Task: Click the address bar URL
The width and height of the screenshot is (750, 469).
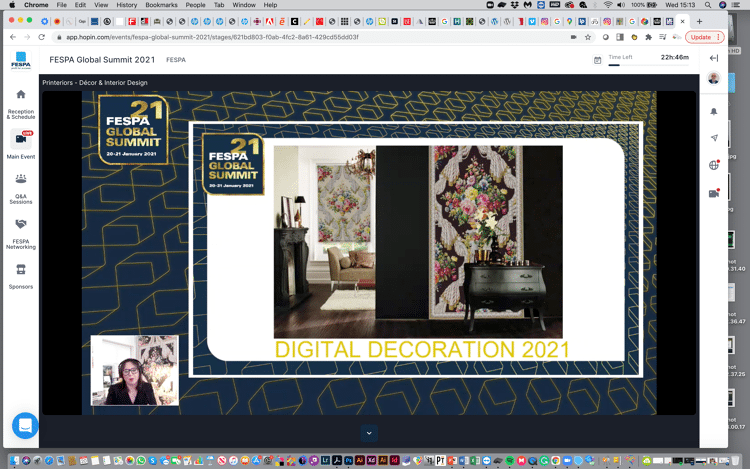Action: point(212,37)
